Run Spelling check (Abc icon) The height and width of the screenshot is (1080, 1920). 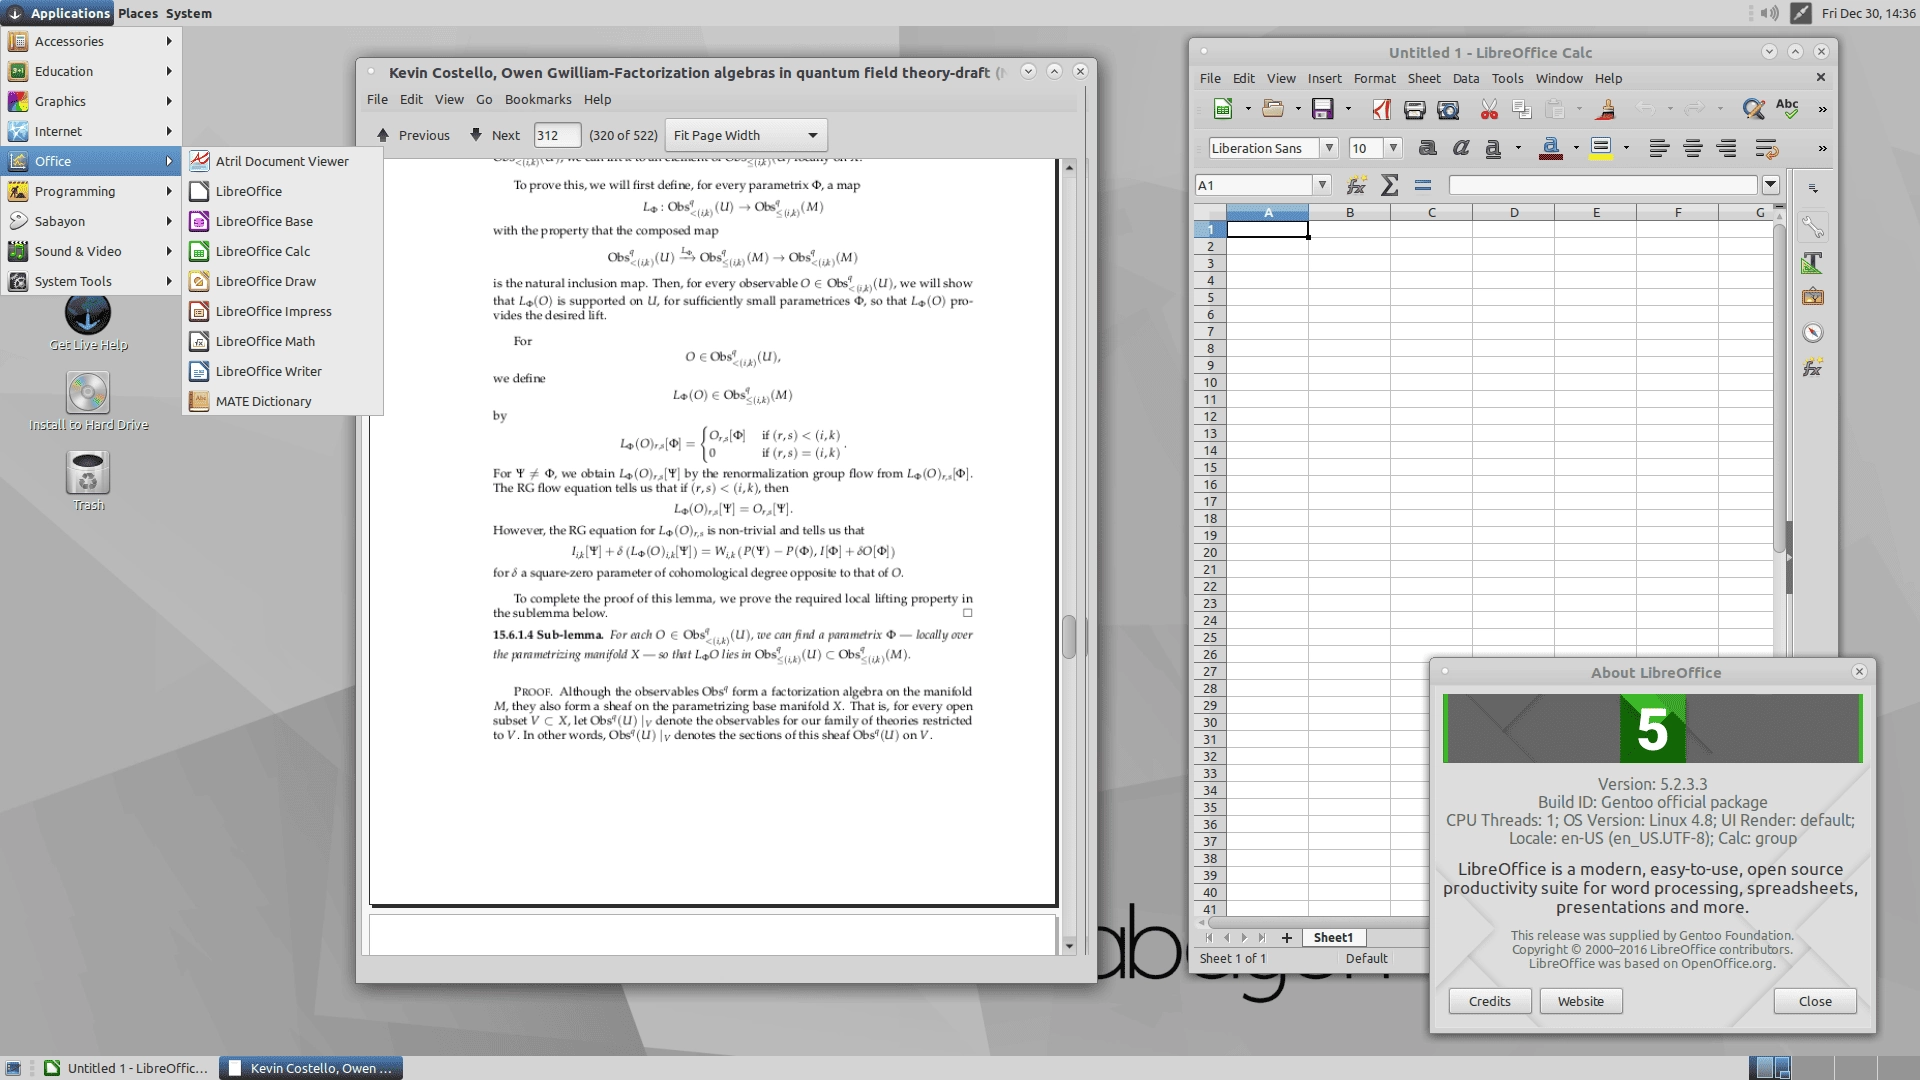click(1787, 109)
